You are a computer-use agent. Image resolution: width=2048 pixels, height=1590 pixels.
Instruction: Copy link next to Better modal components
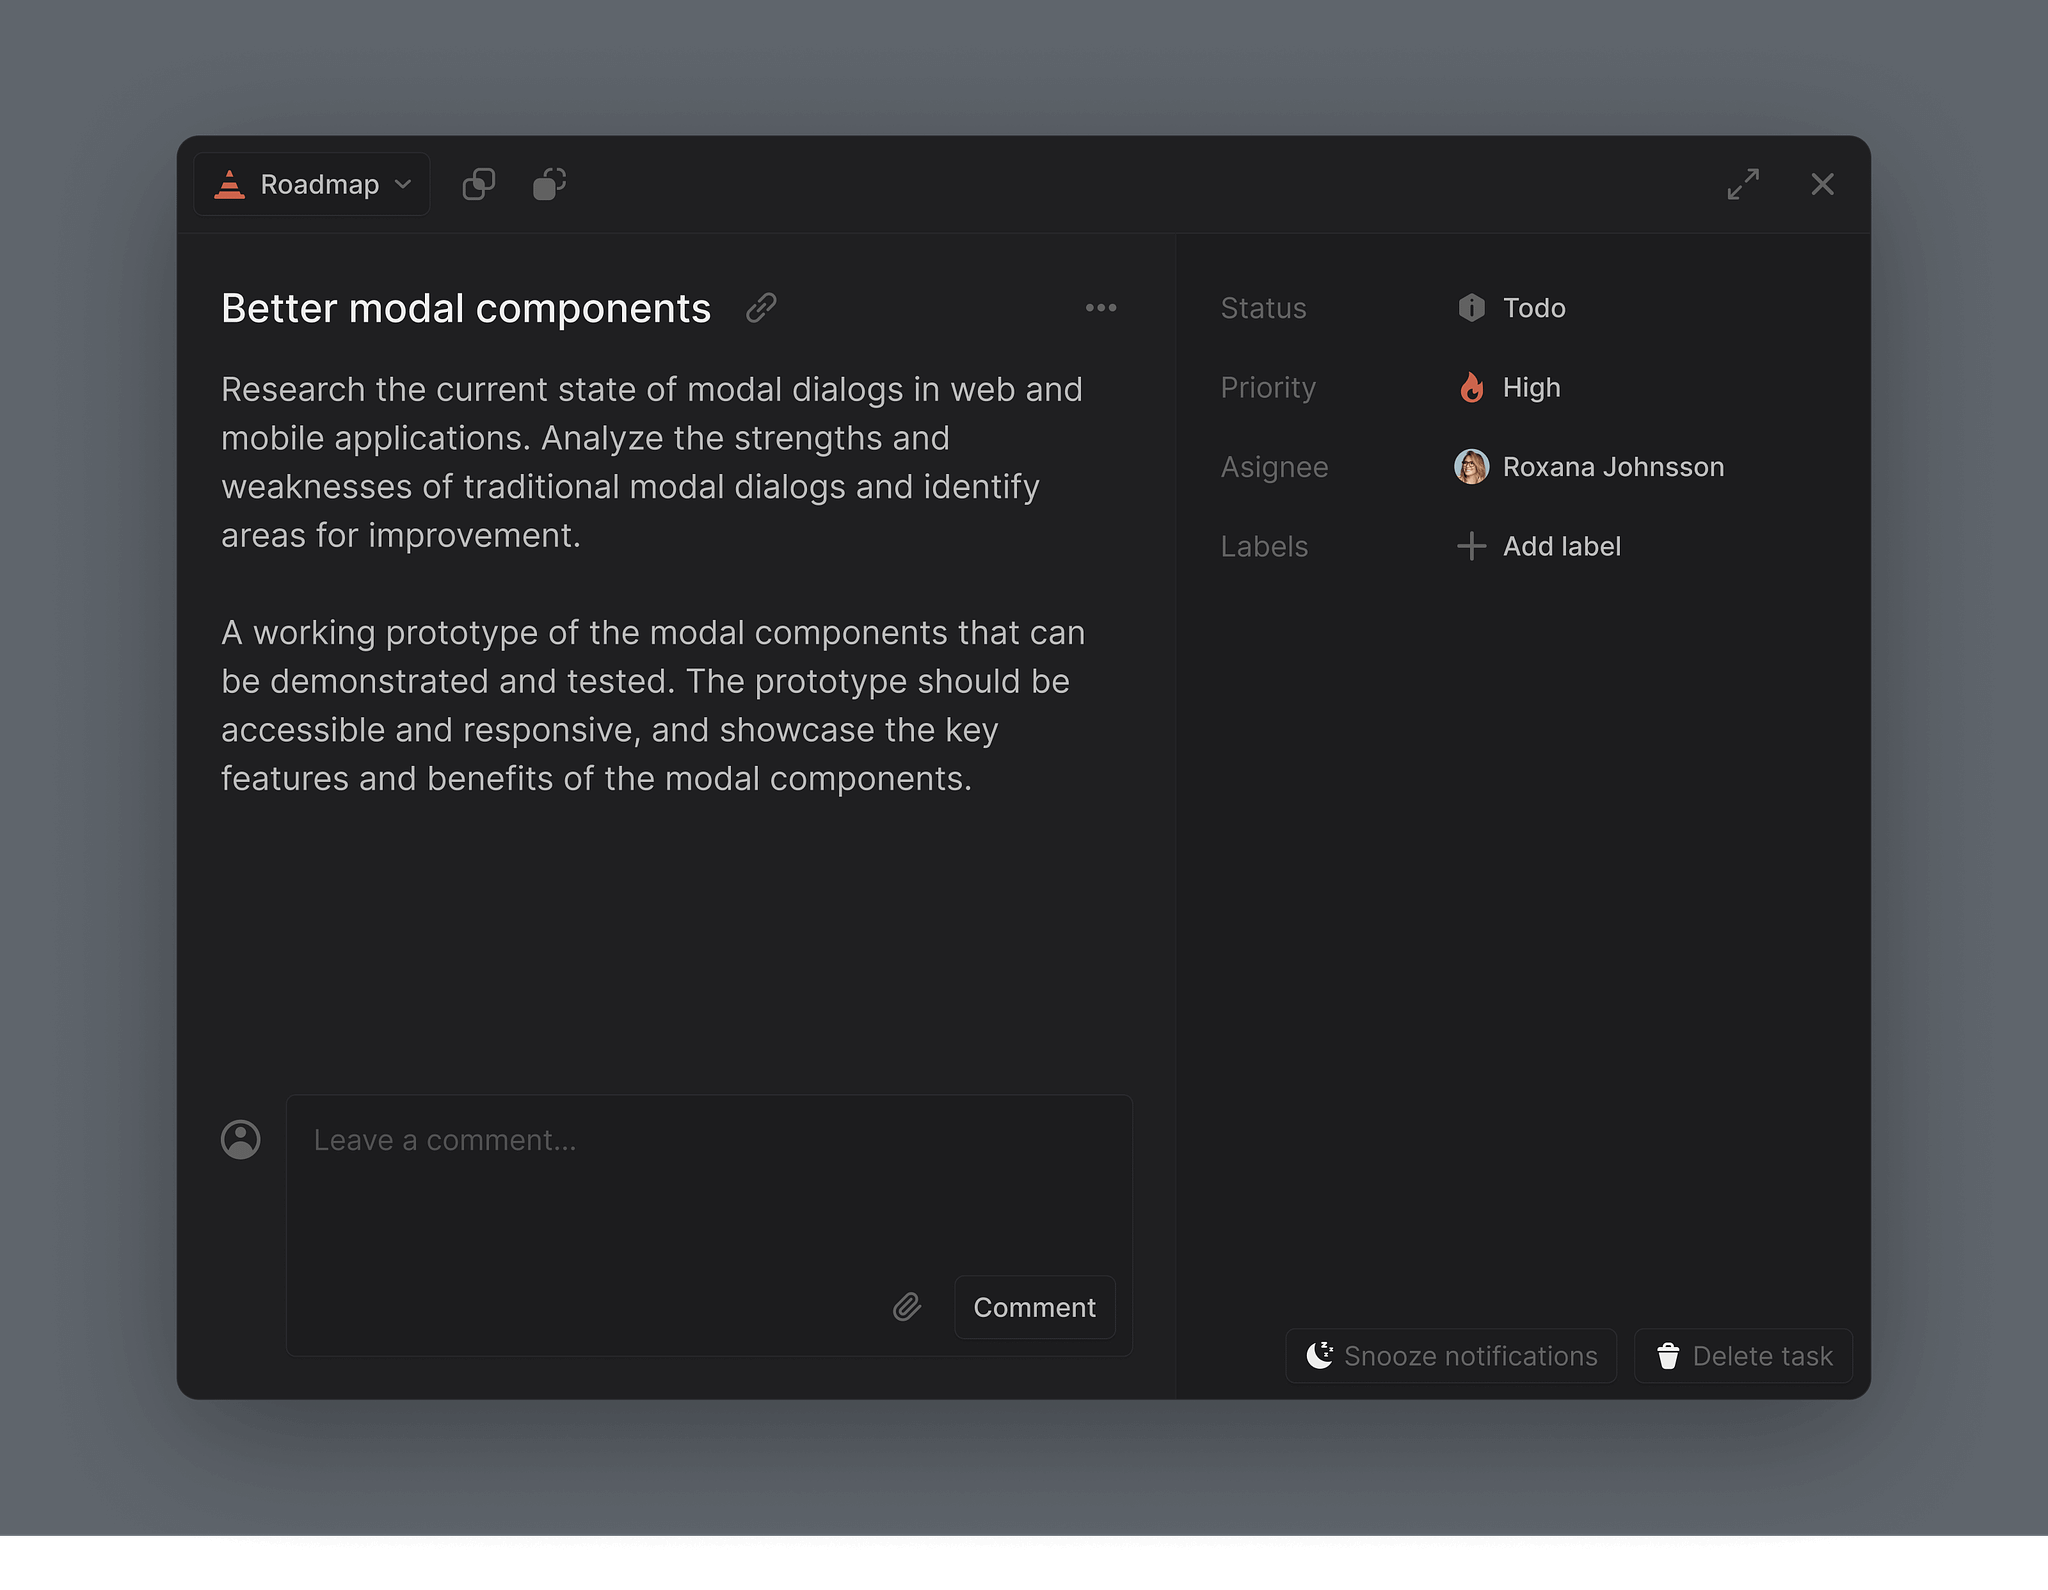(x=761, y=308)
